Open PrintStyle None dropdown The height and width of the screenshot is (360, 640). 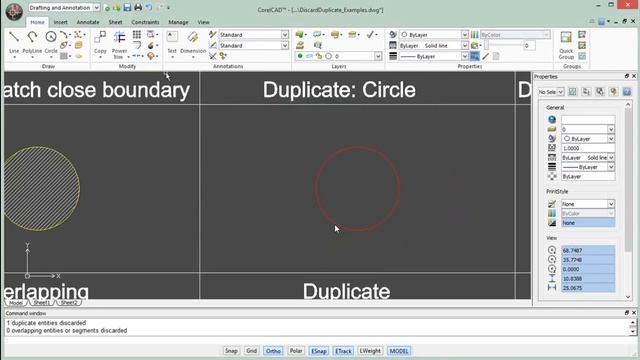coord(611,204)
